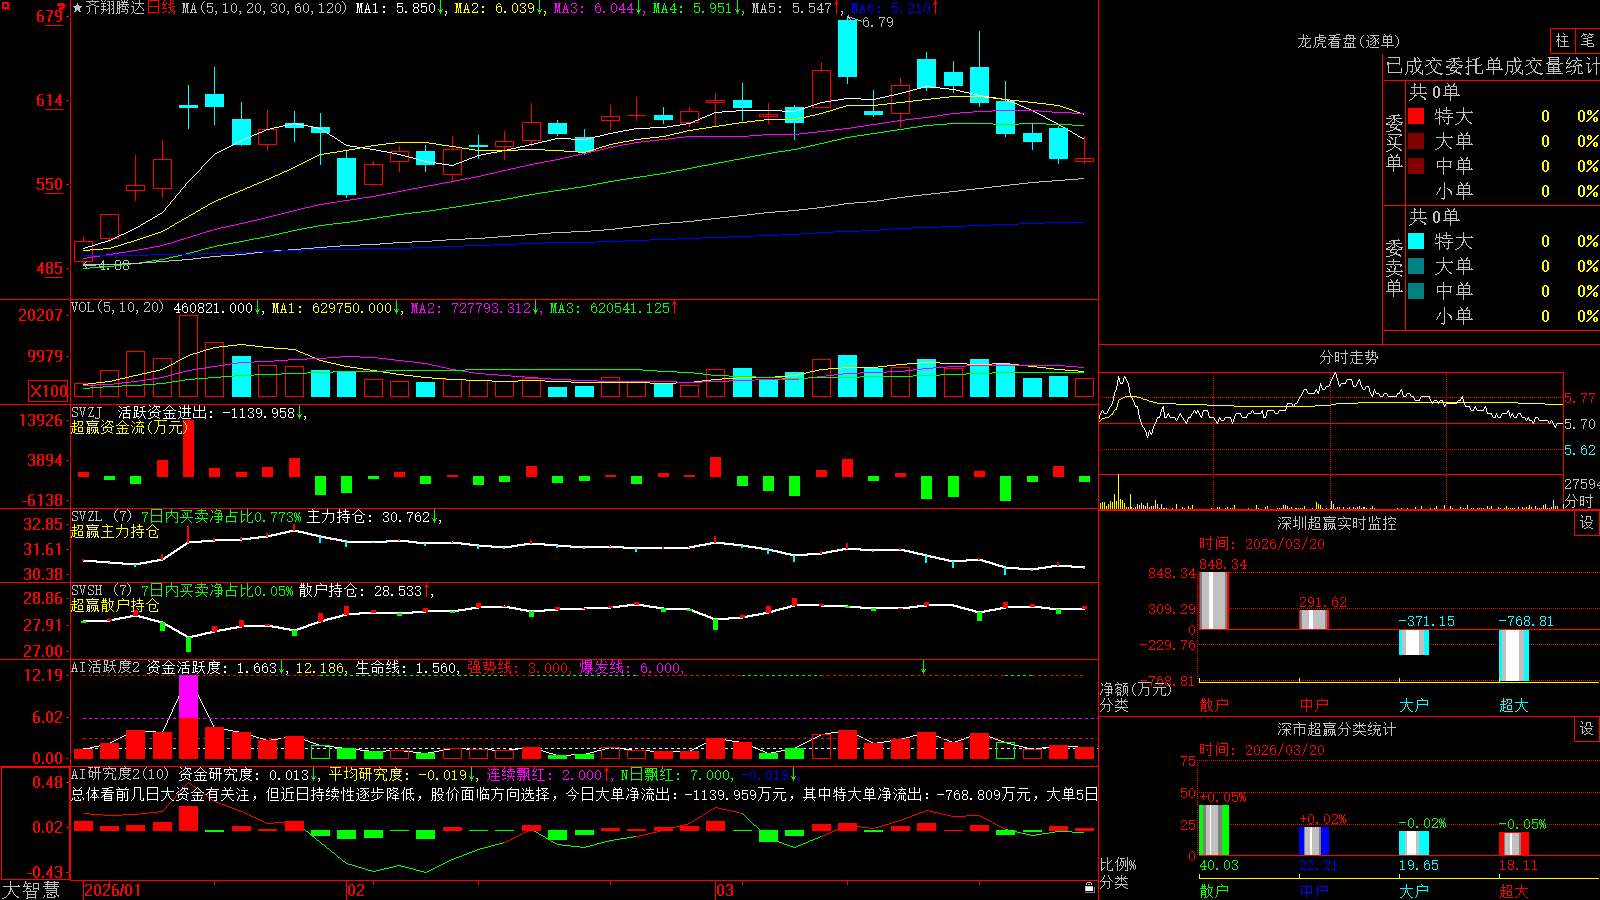This screenshot has height=900, width=1600.
Task: Open 设 settings for 深圳超赢实时监控 panel
Action: click(1587, 523)
